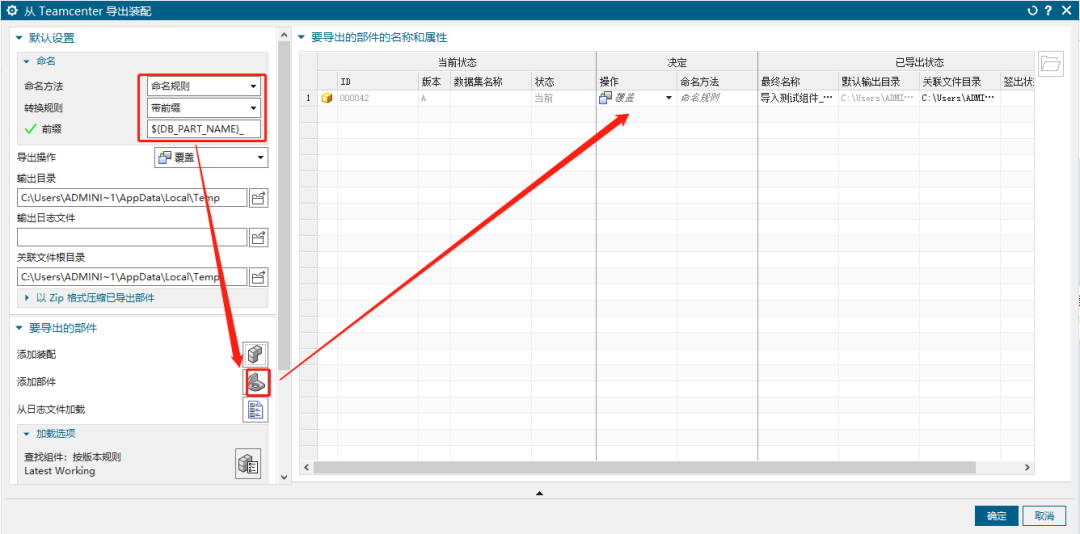Screen dimensions: 1080x534
Task: Click the final name cell 导入测试组件
Action: [x=798, y=99]
